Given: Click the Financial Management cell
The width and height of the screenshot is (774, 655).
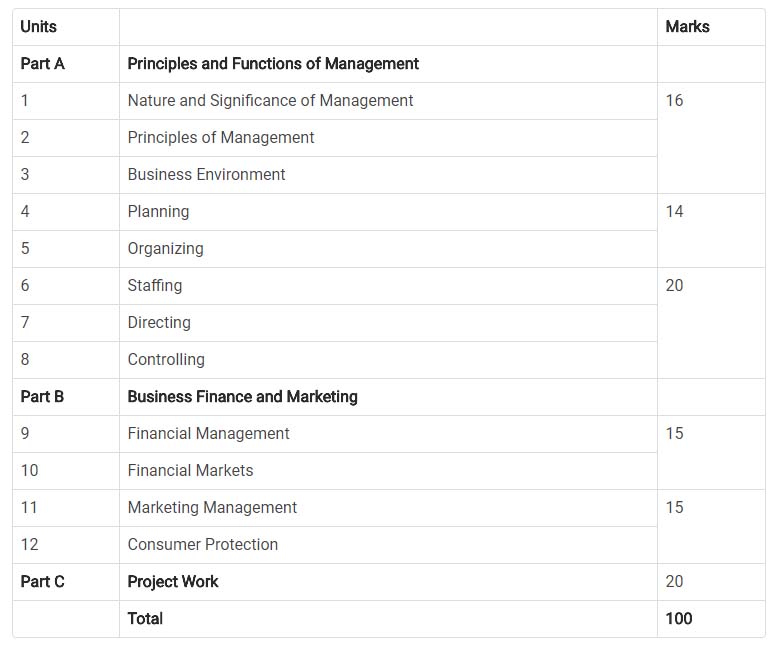Looking at the screenshot, I should 208,434.
